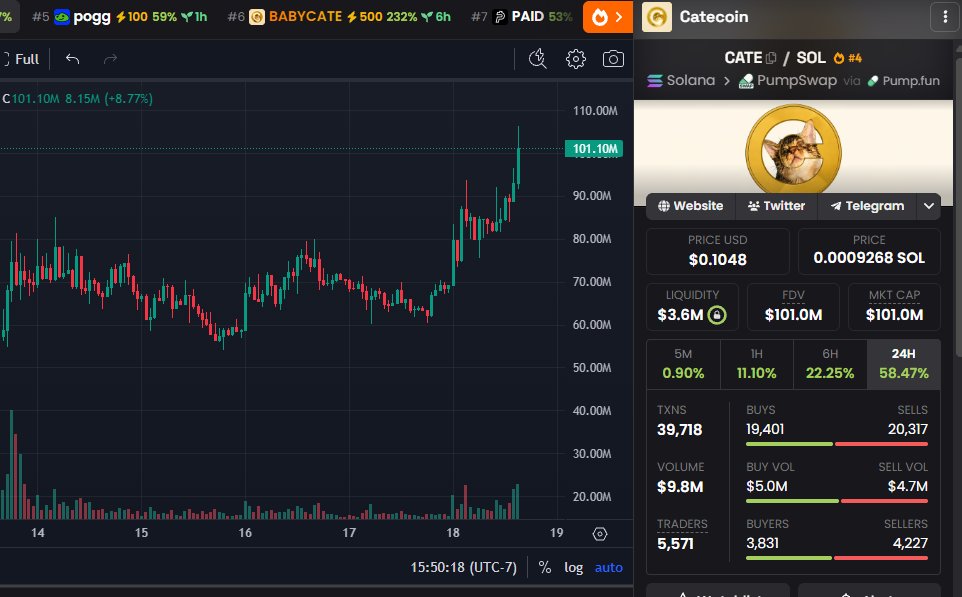Image resolution: width=962 pixels, height=597 pixels.
Task: Select the 6H timeframe tab
Action: [830, 364]
